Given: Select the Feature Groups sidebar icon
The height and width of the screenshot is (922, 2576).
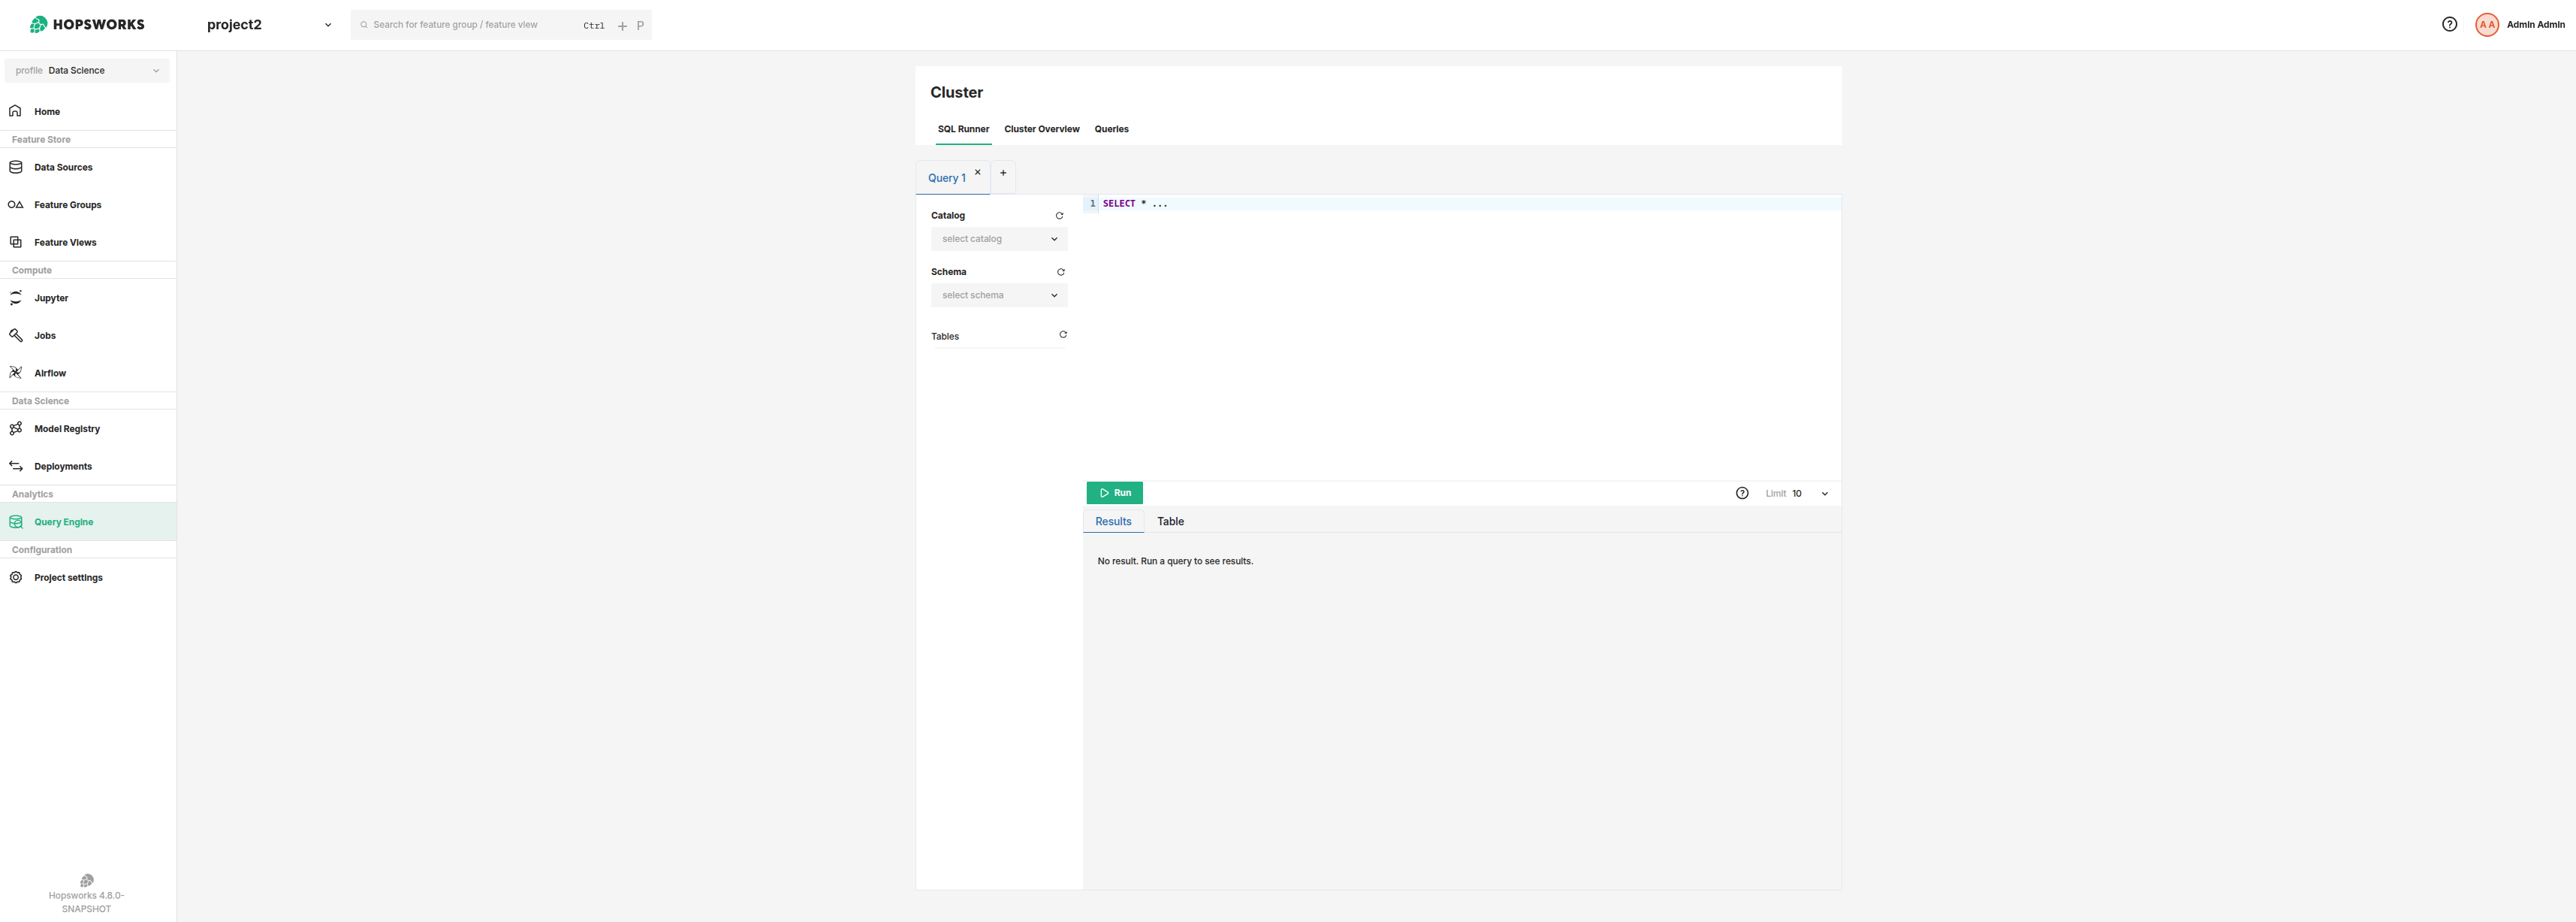Looking at the screenshot, I should pos(16,204).
